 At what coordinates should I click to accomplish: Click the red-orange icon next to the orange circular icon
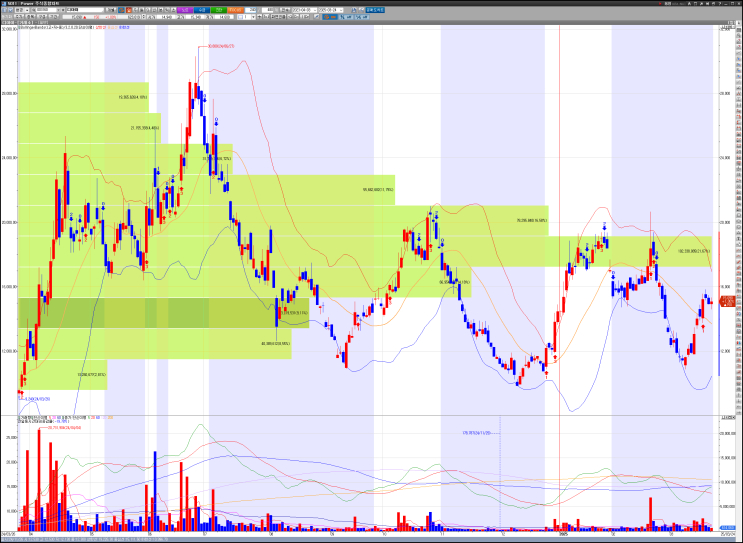pyautogui.click(x=129, y=10)
